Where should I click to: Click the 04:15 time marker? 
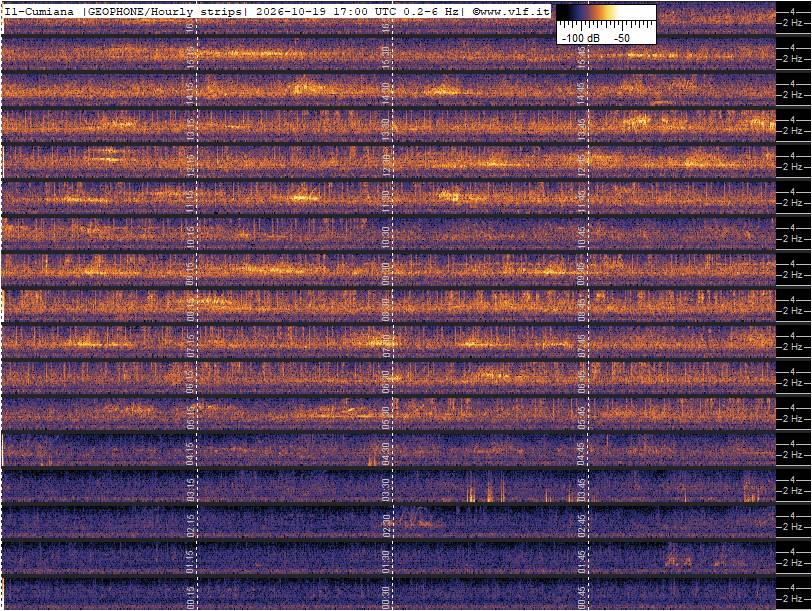pyautogui.click(x=190, y=454)
